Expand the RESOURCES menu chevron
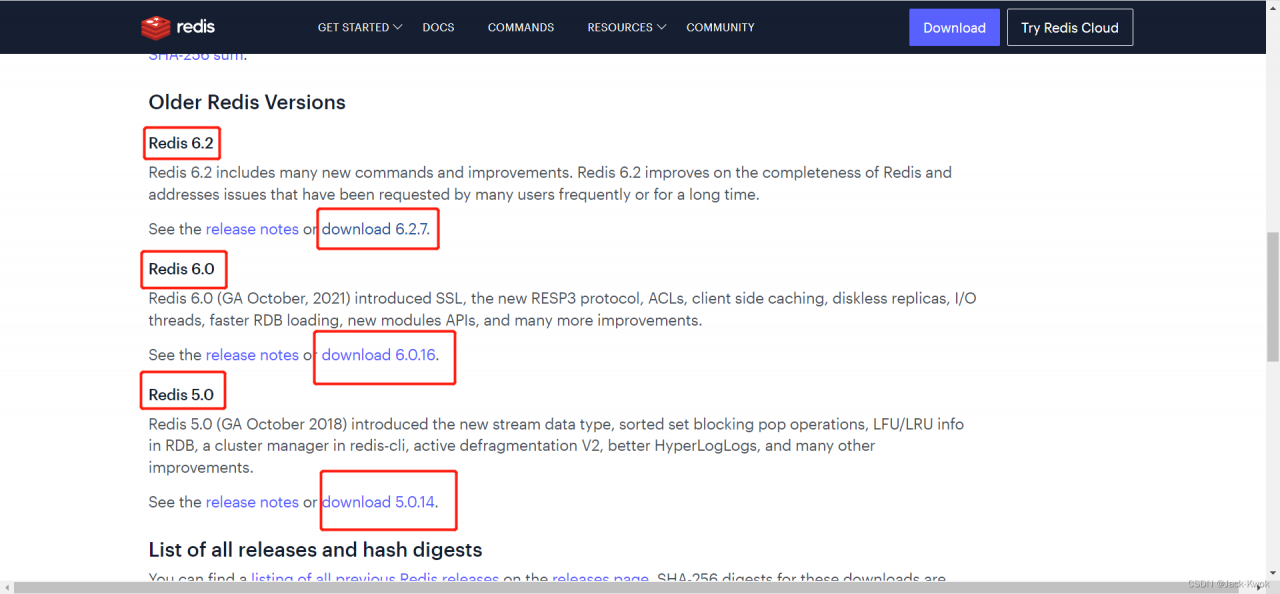 coord(661,27)
